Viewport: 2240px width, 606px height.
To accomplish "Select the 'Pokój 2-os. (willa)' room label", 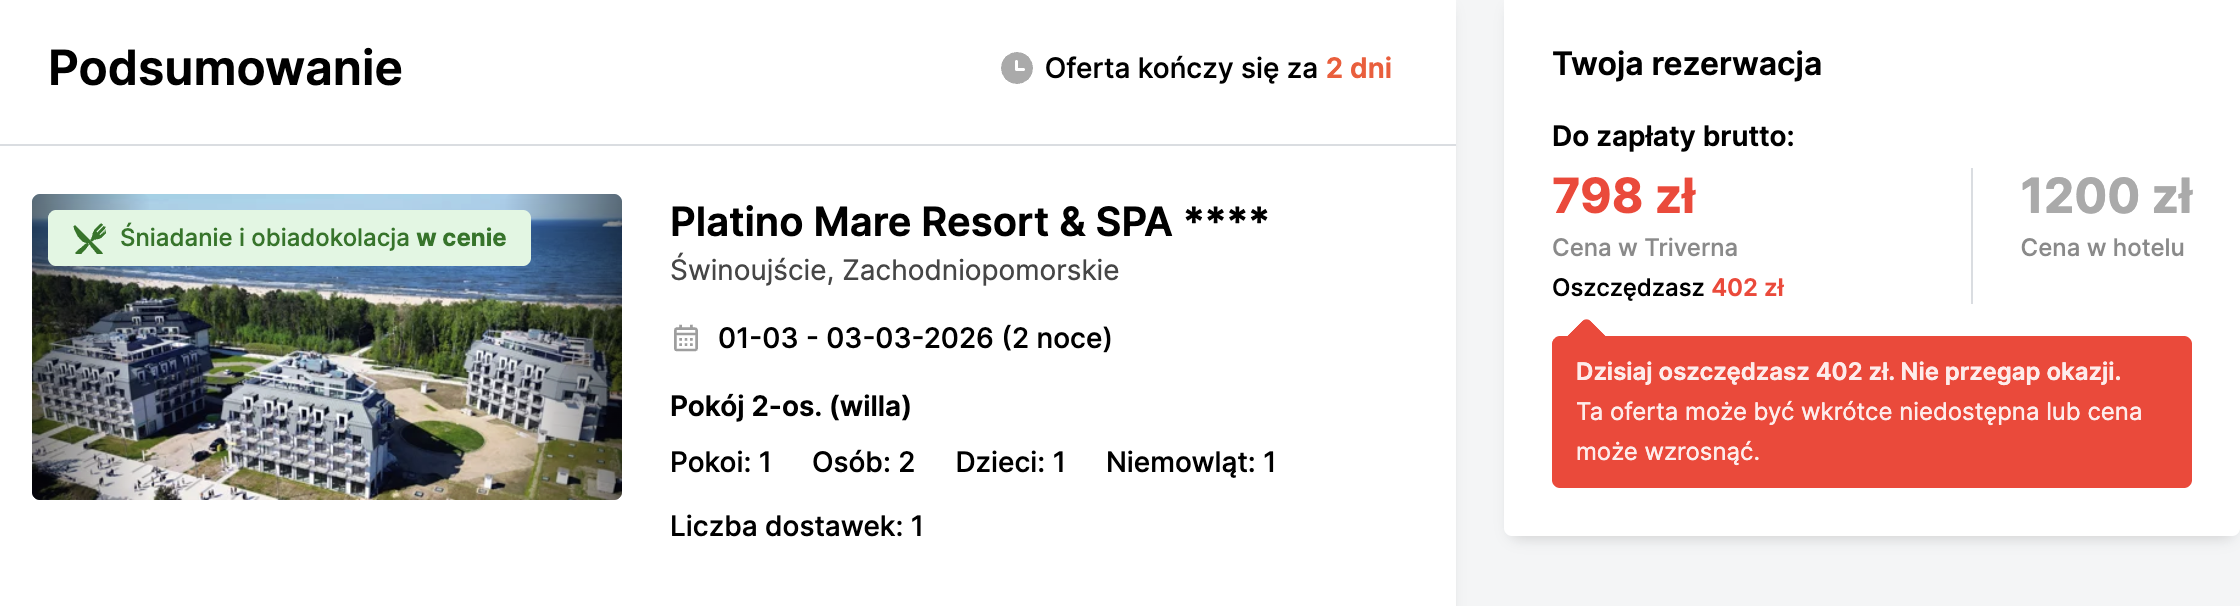I will [790, 407].
